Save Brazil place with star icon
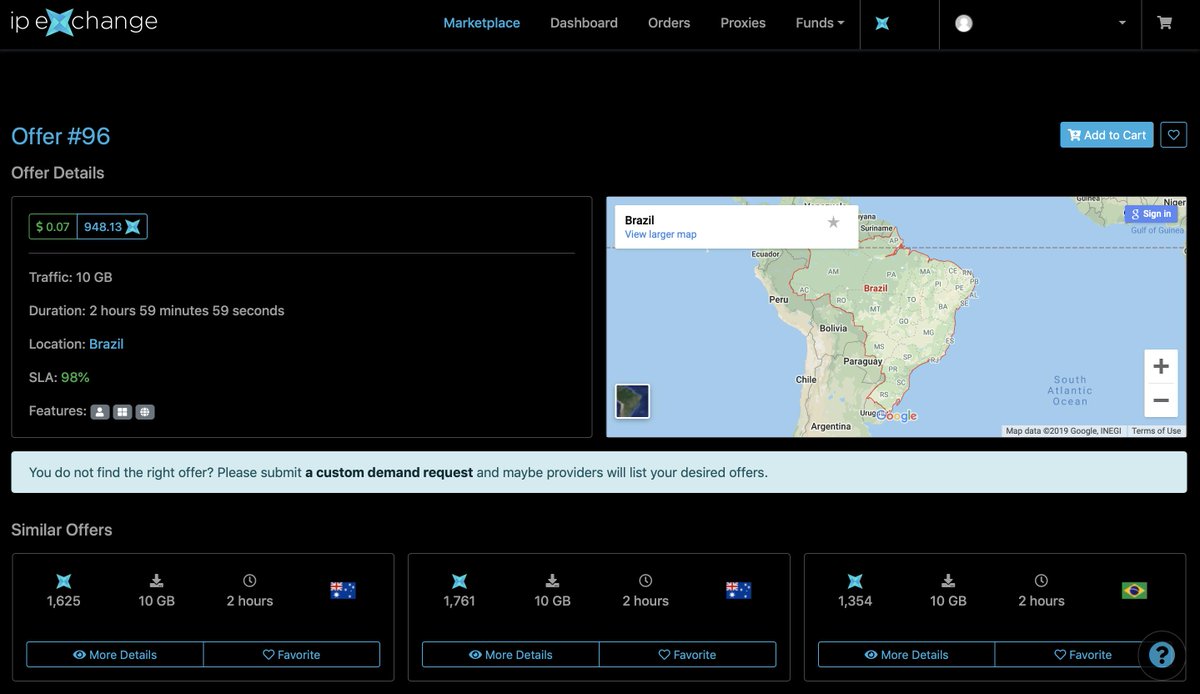1200x694 pixels. coord(834,222)
